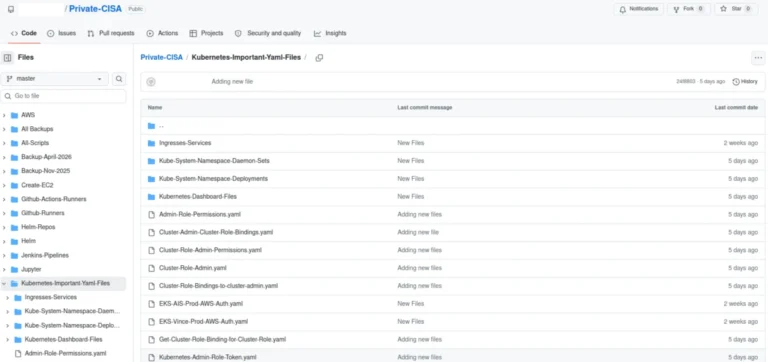Click author avatar in latest commit bar
768x362 pixels.
151,82
